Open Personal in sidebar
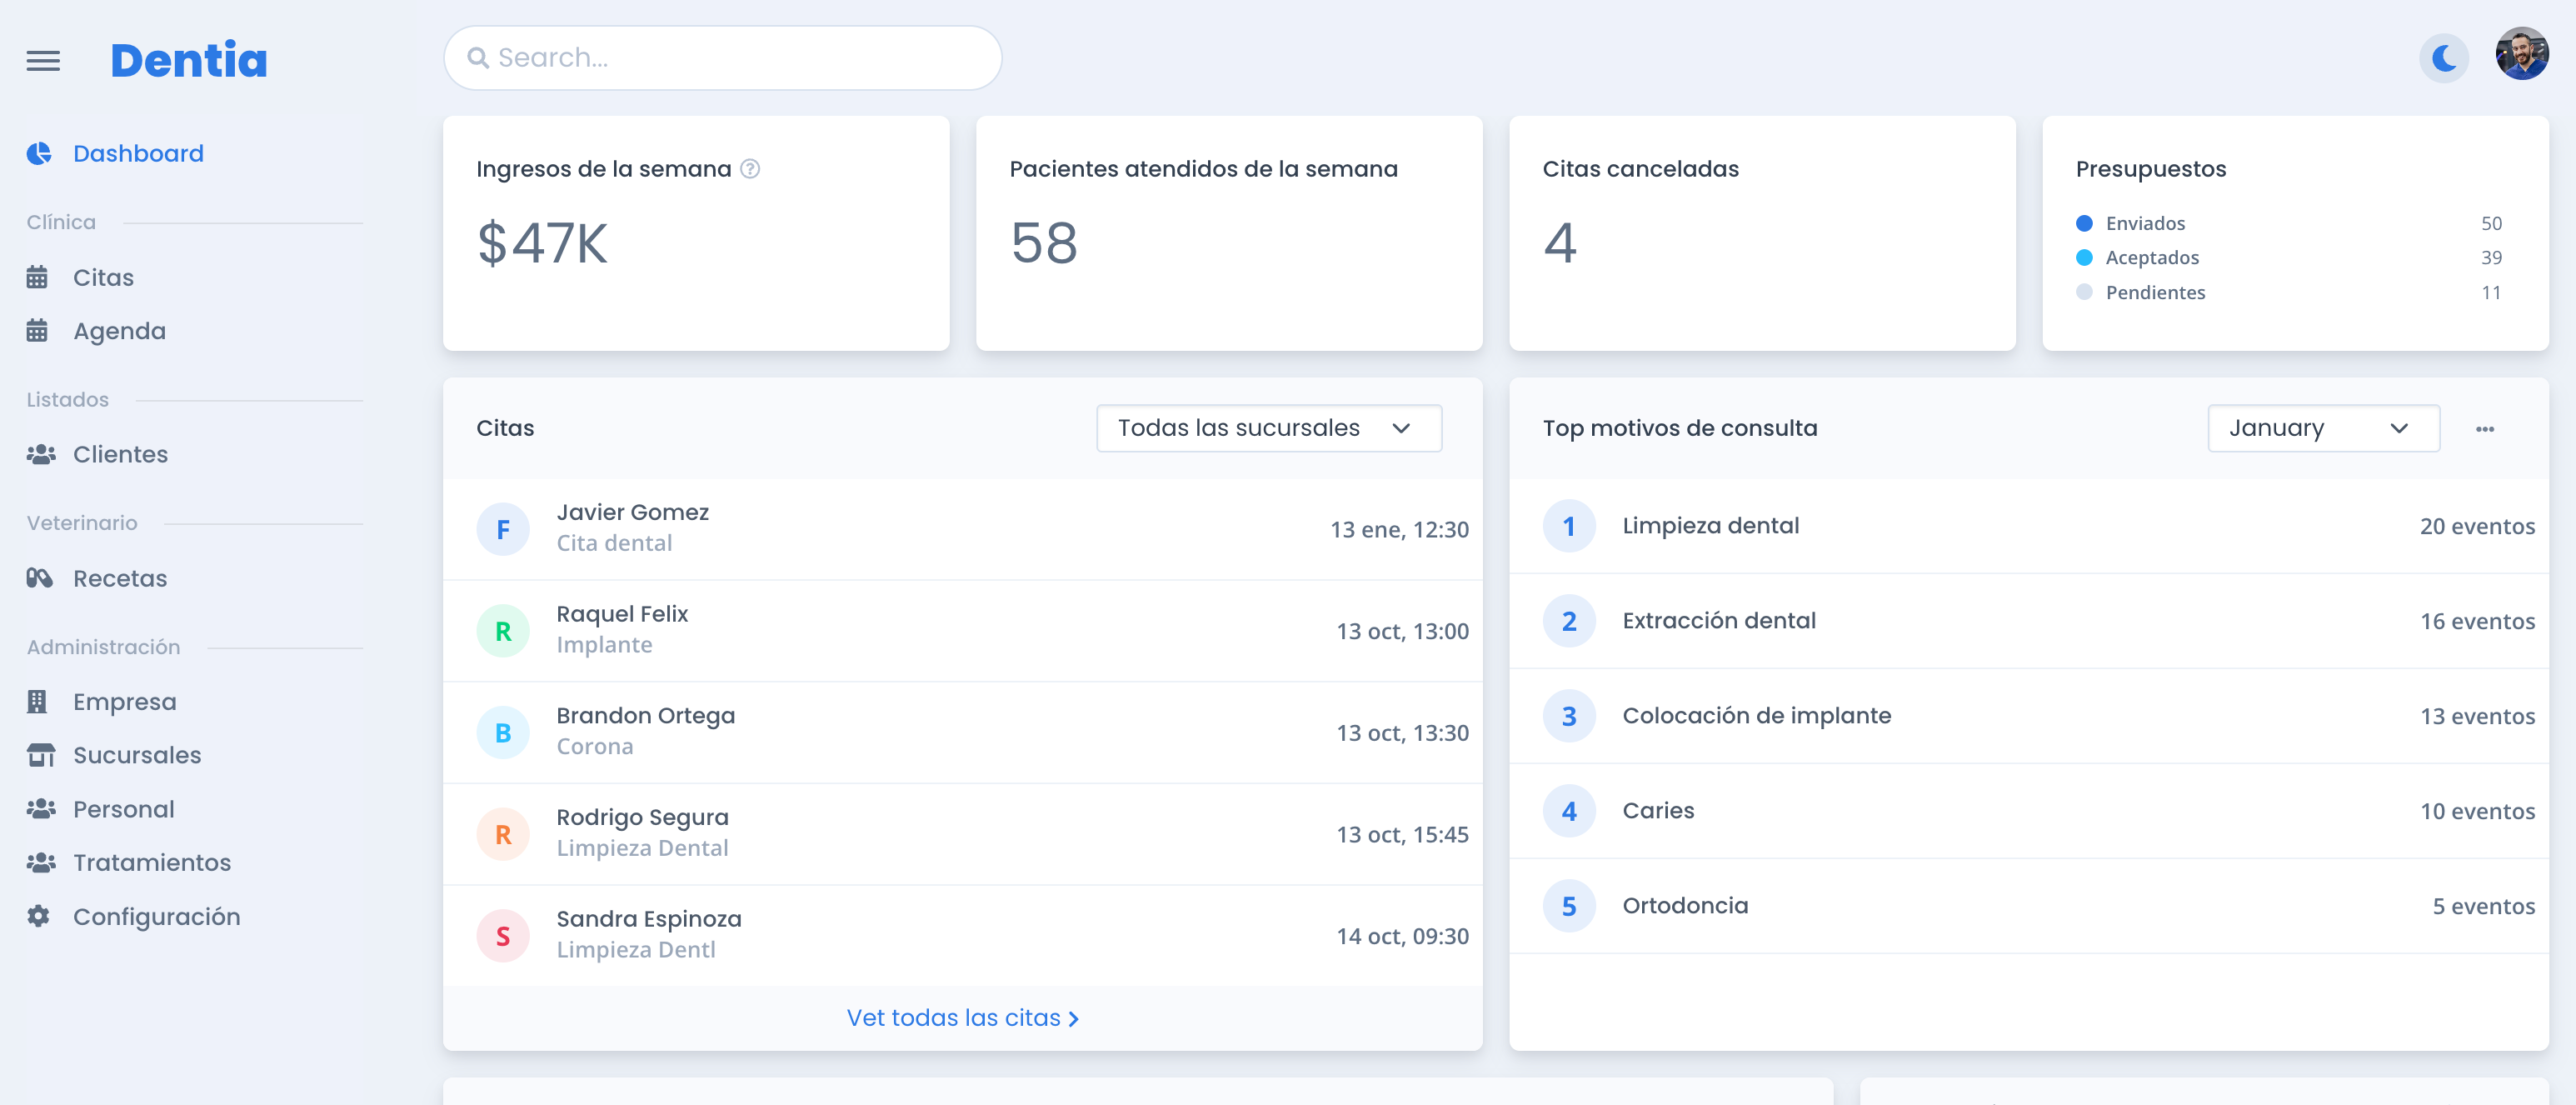2576x1105 pixels. (x=123, y=809)
